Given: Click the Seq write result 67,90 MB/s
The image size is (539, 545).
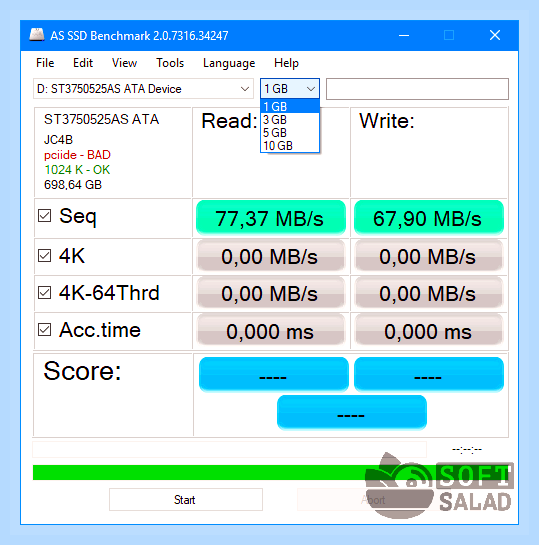Looking at the screenshot, I should pyautogui.click(x=428, y=218).
